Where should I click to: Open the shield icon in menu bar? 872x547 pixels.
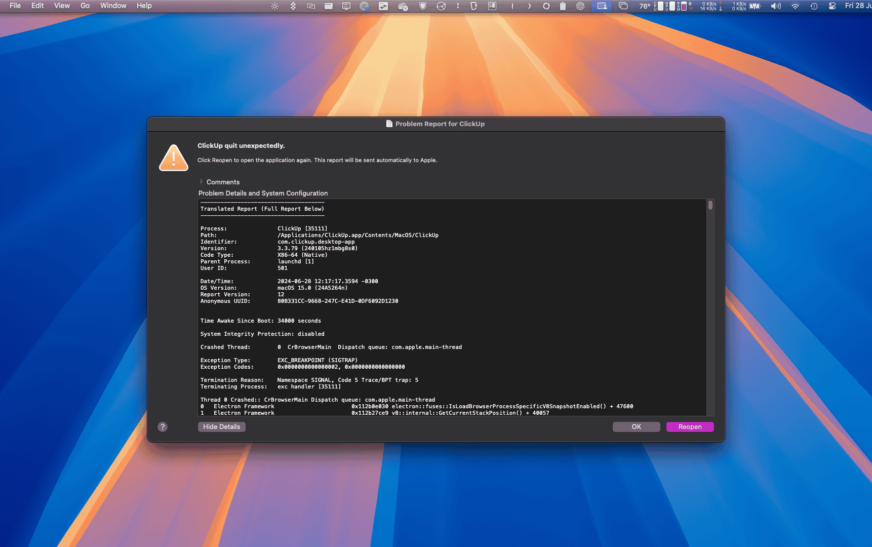[423, 6]
